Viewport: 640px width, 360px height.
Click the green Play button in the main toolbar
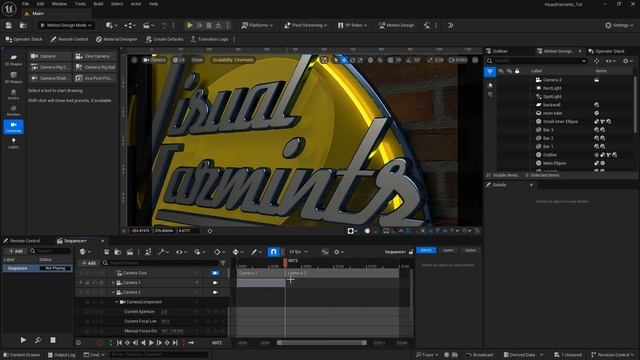(x=189, y=25)
